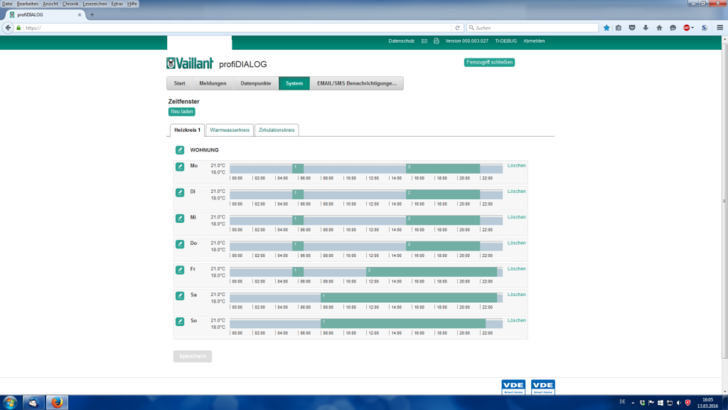This screenshot has height=410, width=728.
Task: Switch to the Warmwasserkreis tab
Action: [230, 130]
